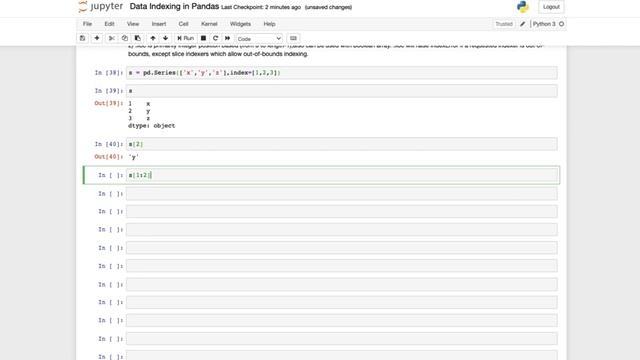Click the Logout button
The height and width of the screenshot is (360, 640).
(551, 7)
